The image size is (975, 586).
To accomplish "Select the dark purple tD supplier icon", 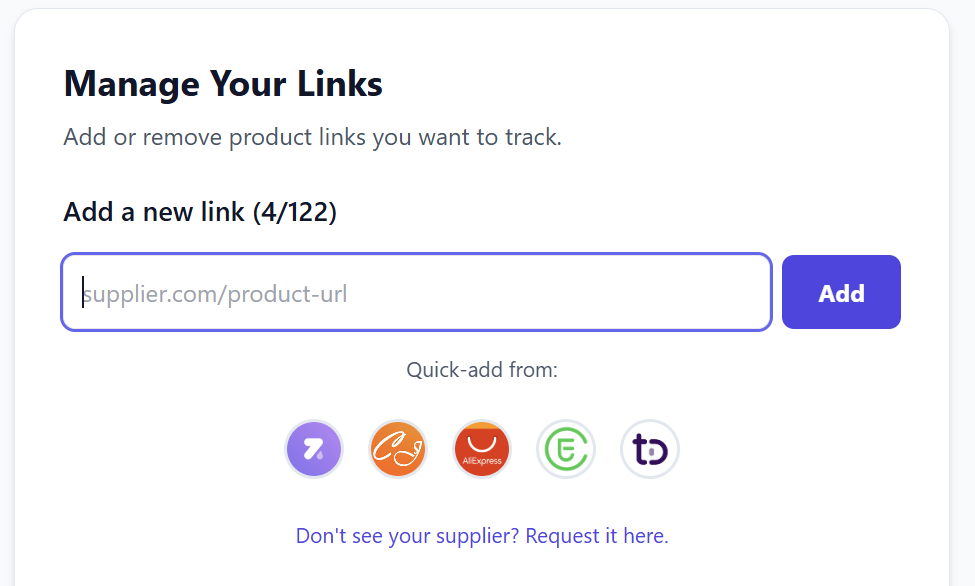I will (650, 449).
